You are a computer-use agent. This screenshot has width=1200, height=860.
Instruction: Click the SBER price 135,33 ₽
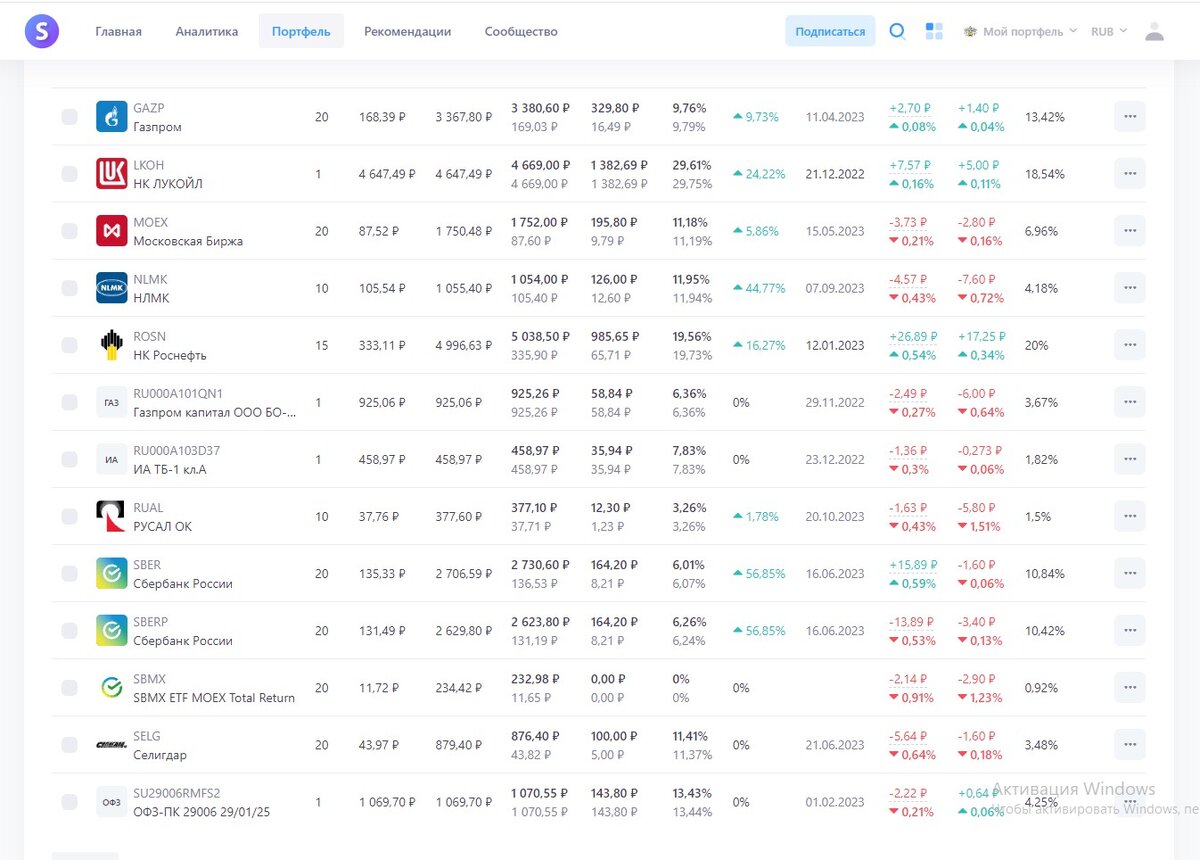click(383, 573)
